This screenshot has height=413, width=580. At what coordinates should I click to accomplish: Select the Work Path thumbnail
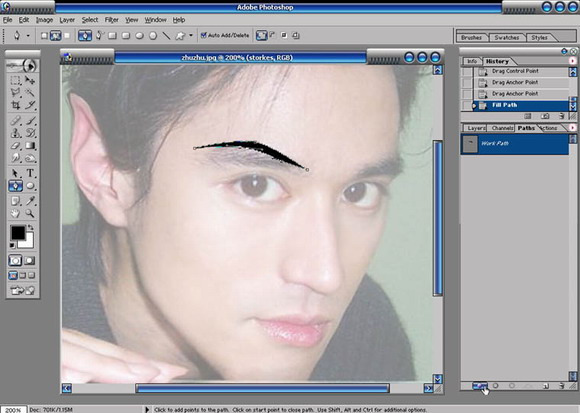[x=471, y=144]
